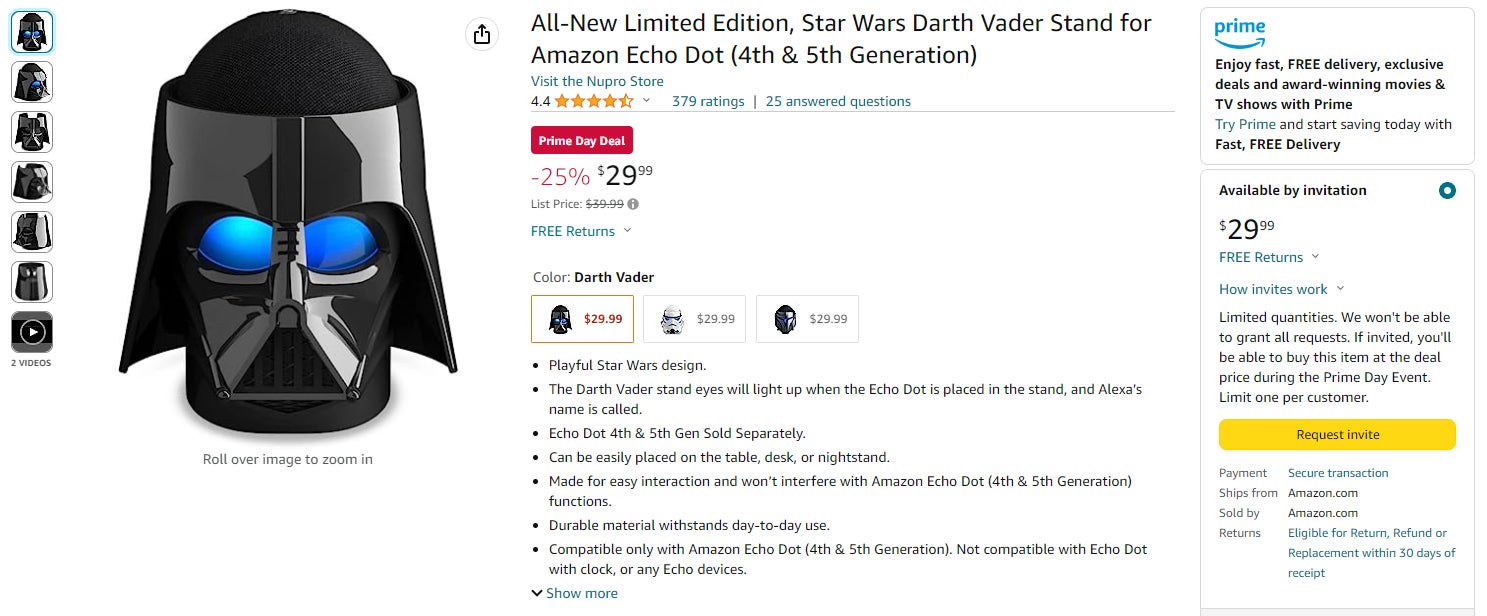
Task: Click the Prime logo
Action: [1240, 32]
